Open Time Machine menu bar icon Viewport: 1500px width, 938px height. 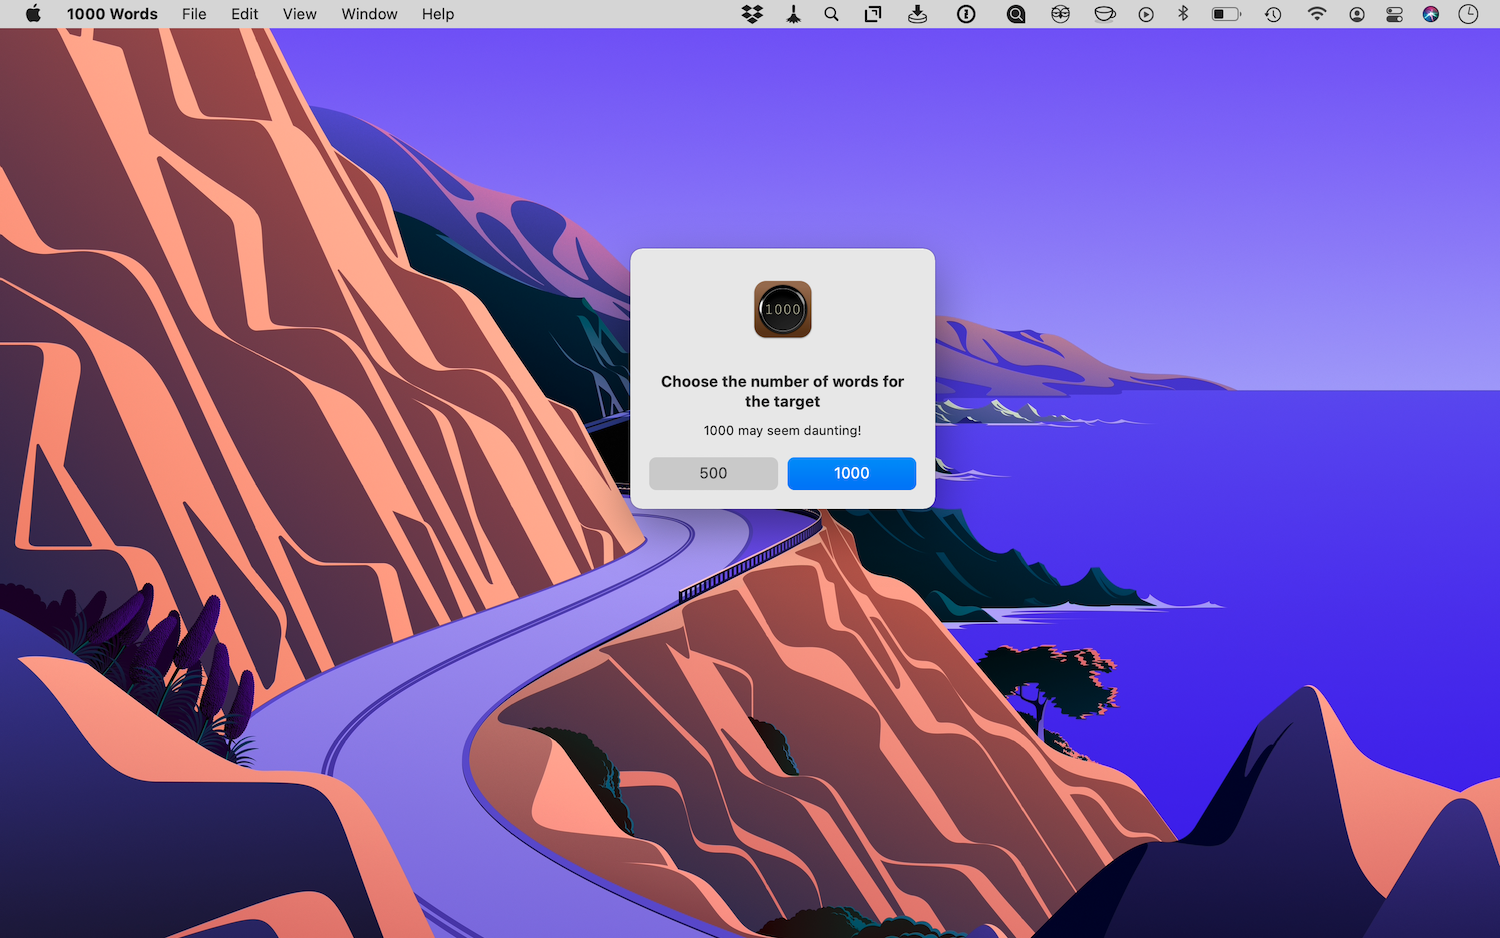click(1273, 14)
